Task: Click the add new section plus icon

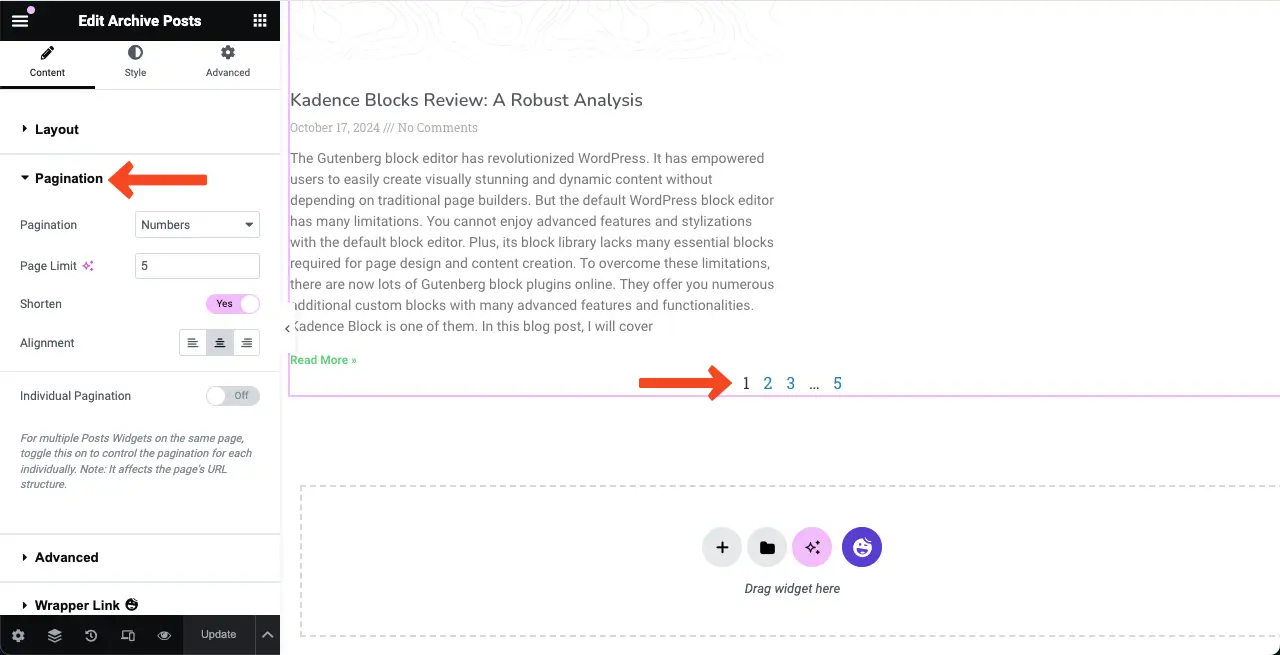Action: tap(722, 547)
